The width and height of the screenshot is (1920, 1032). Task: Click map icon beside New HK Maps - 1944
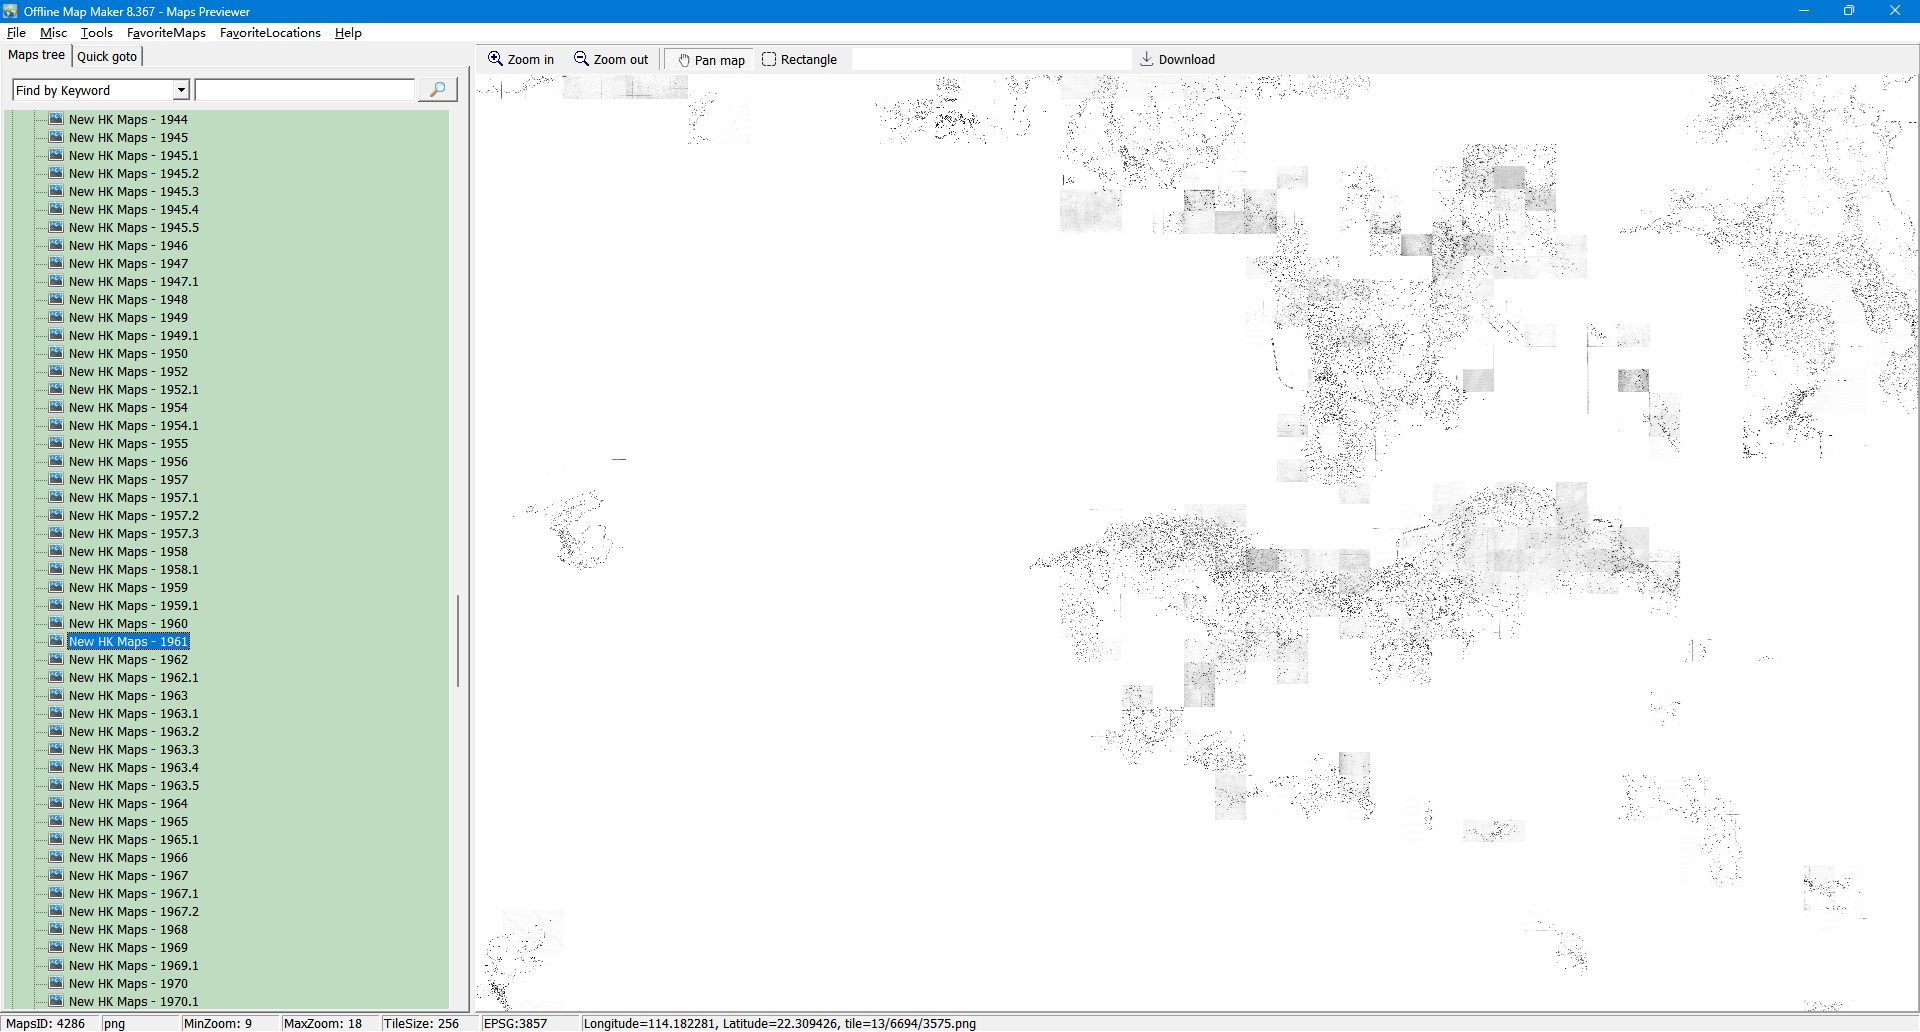coord(56,119)
